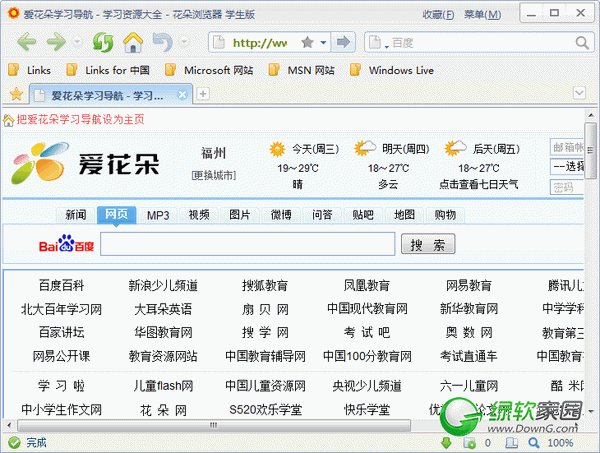Expand the tab list dropdown at right
600x453 pixels.
(579, 93)
